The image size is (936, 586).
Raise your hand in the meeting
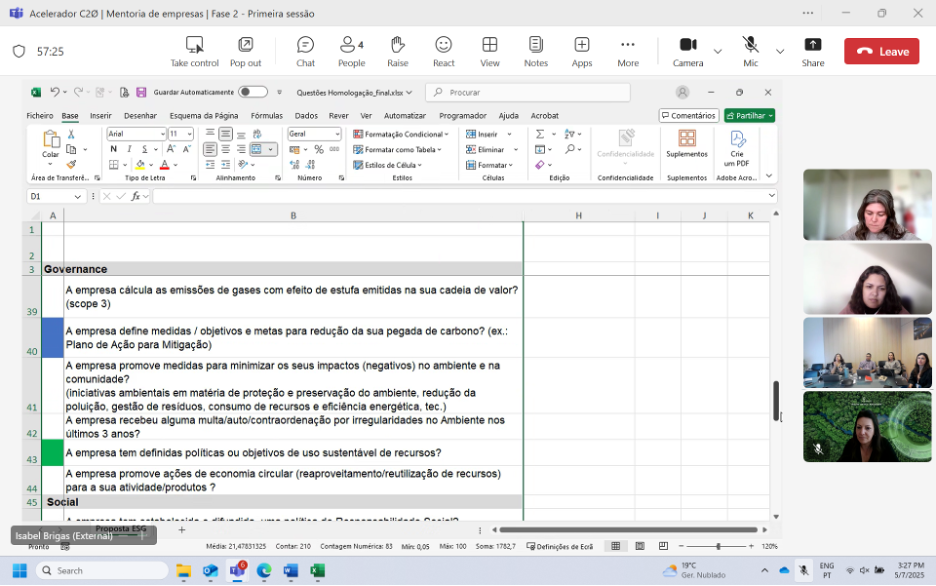click(x=397, y=51)
